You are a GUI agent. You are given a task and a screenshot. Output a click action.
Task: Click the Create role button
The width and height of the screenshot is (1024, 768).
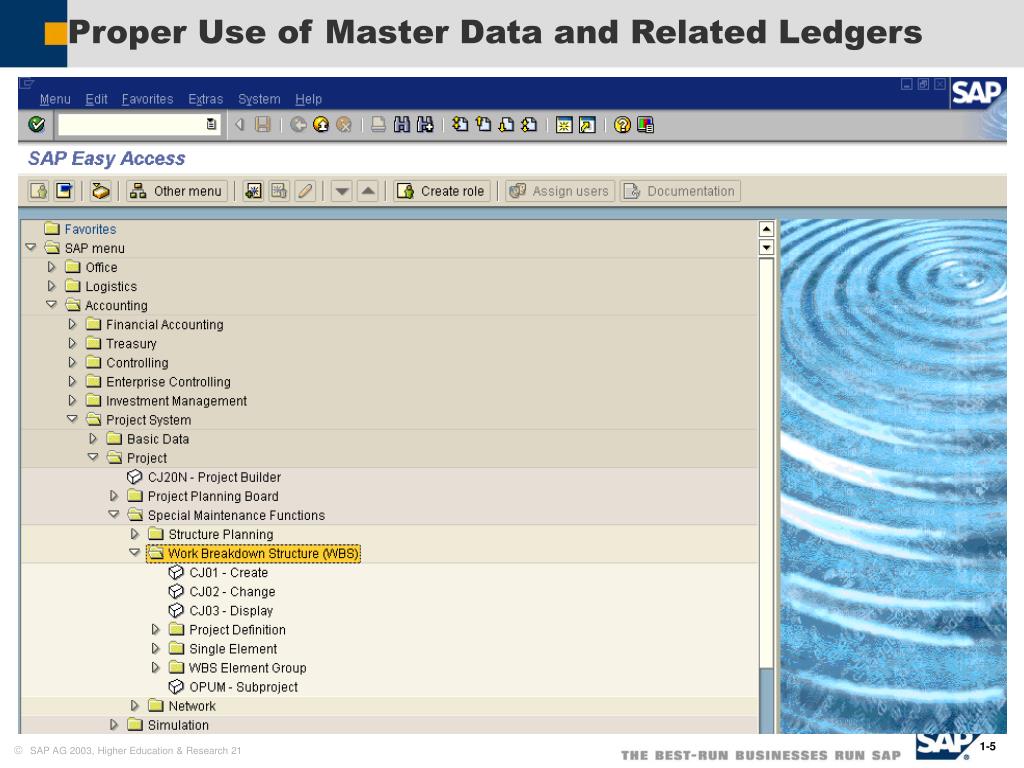(441, 191)
